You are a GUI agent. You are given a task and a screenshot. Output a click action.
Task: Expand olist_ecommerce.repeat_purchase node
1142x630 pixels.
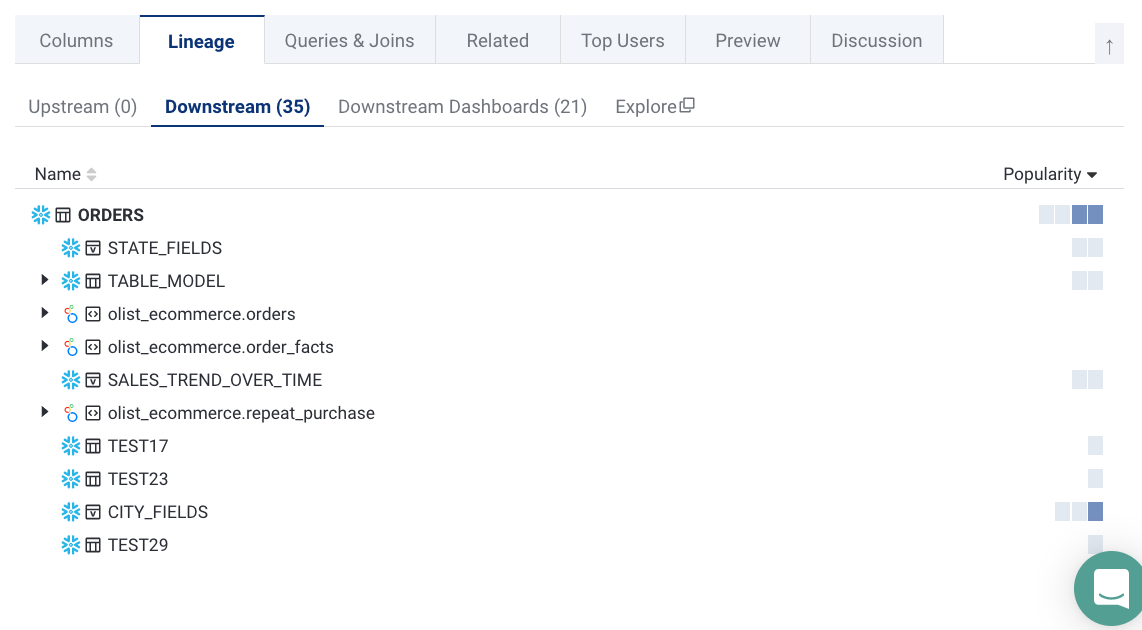tap(44, 412)
